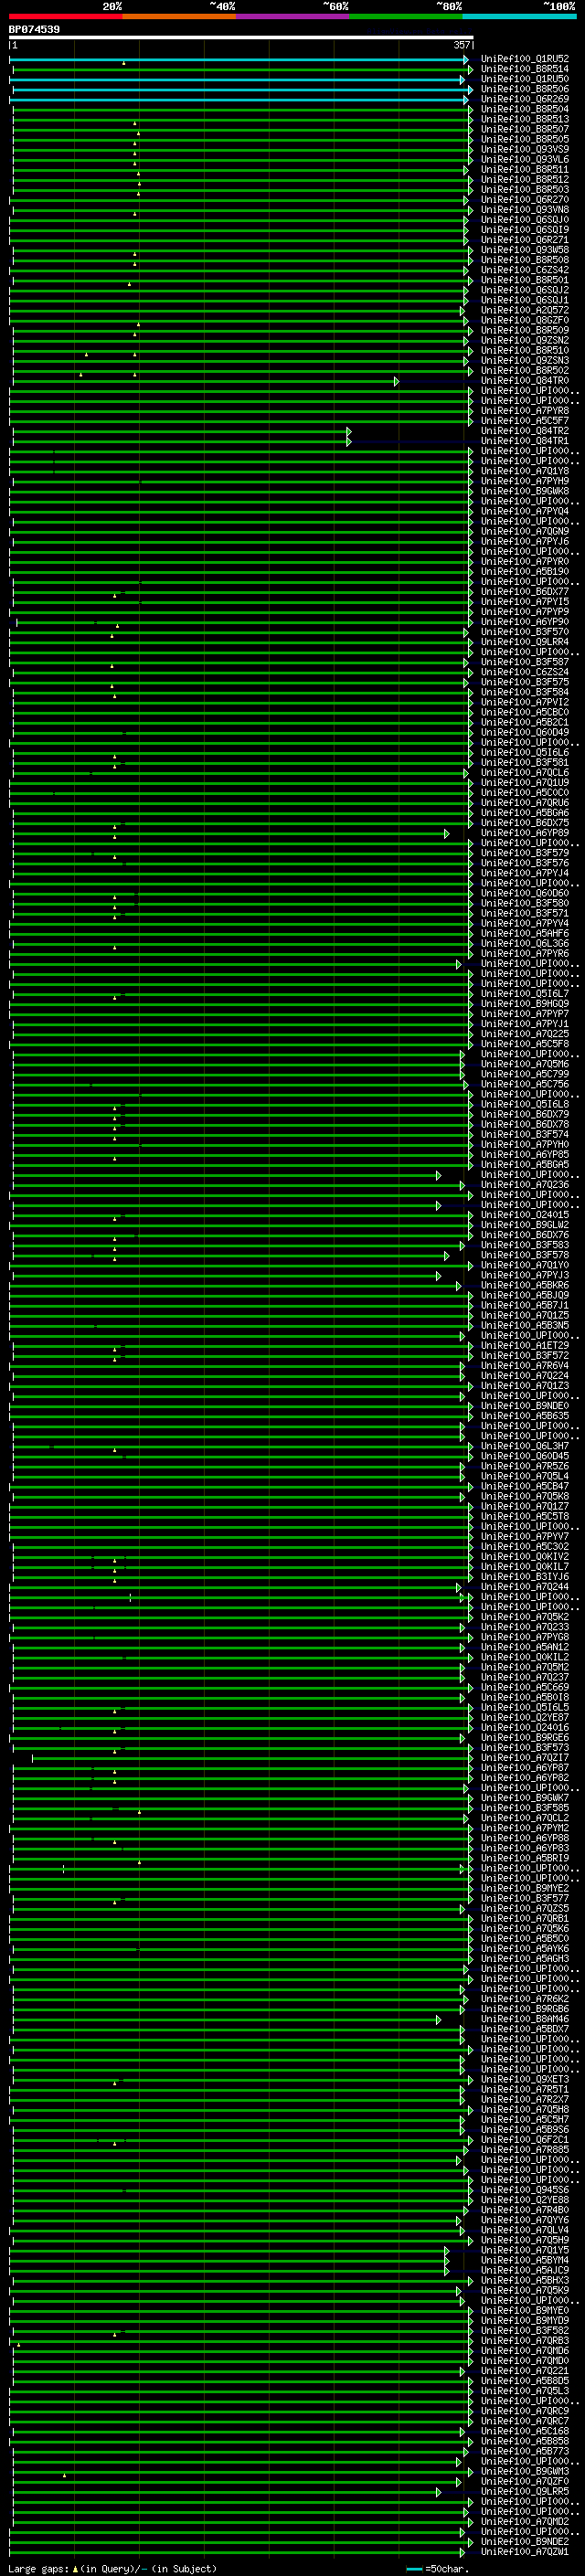Choose sequence UniRef100_A7PYR8
Screen dimensions: 585x2576
(x=525, y=411)
